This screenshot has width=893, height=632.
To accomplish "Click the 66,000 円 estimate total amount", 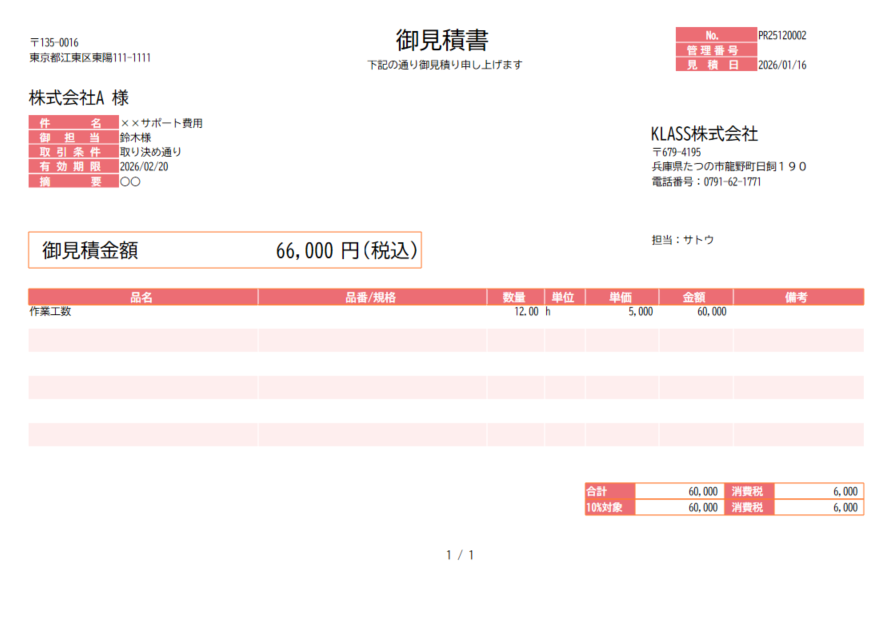I will [x=345, y=251].
